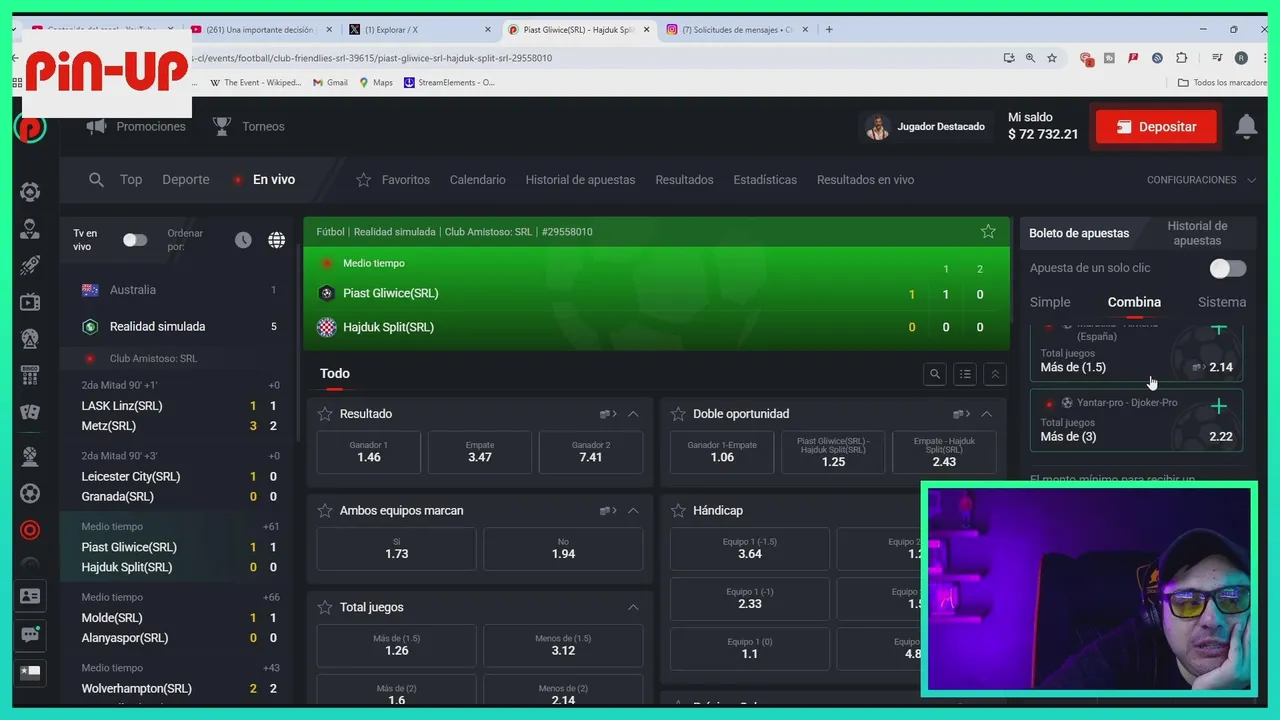Bet on Ganador 1 at 1.46
The height and width of the screenshot is (720, 1280).
tap(369, 452)
